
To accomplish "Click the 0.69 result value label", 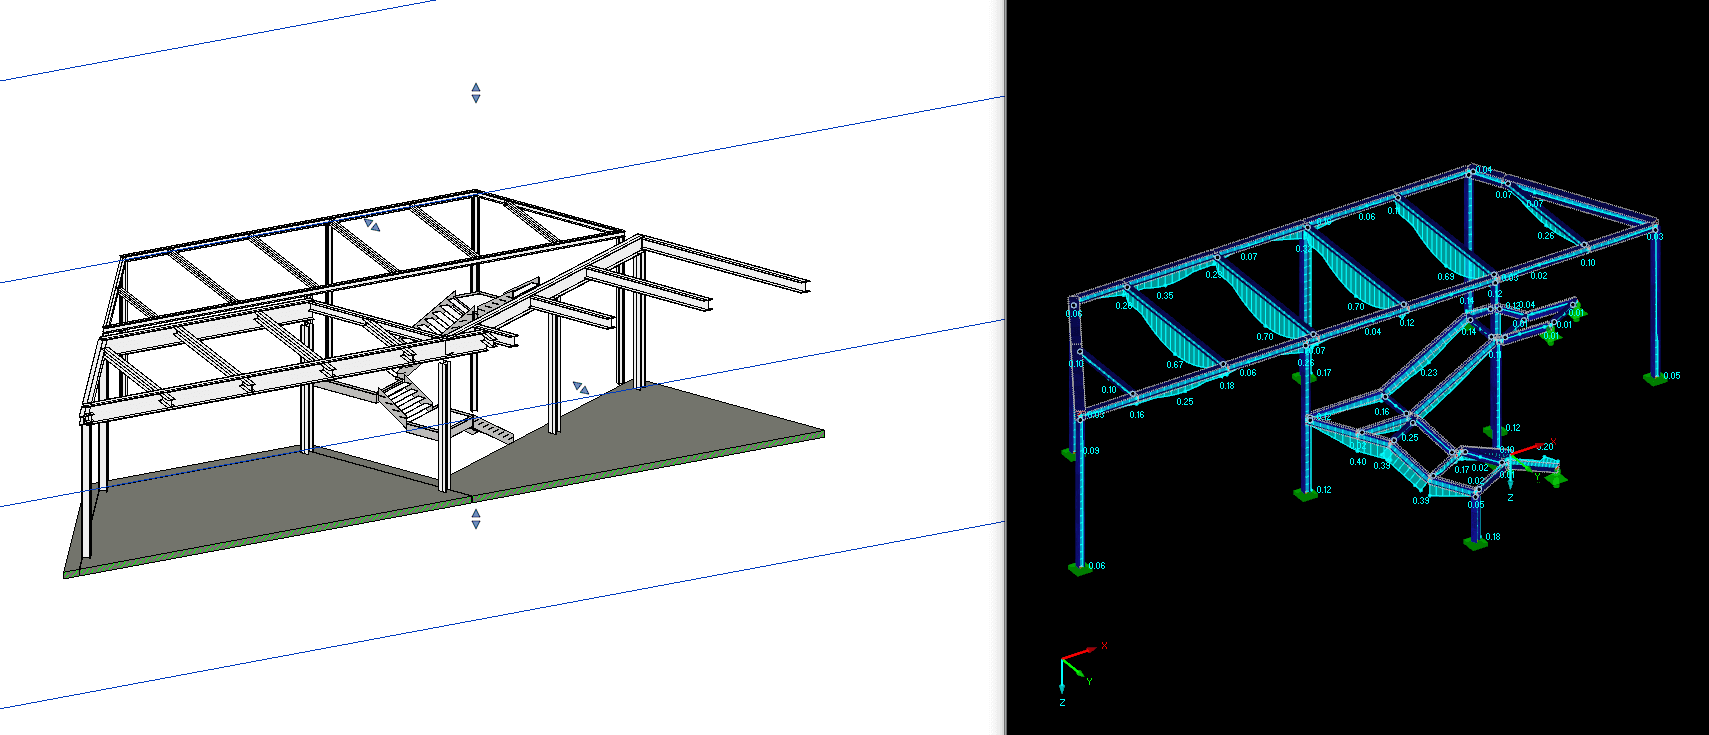I will pyautogui.click(x=1446, y=277).
